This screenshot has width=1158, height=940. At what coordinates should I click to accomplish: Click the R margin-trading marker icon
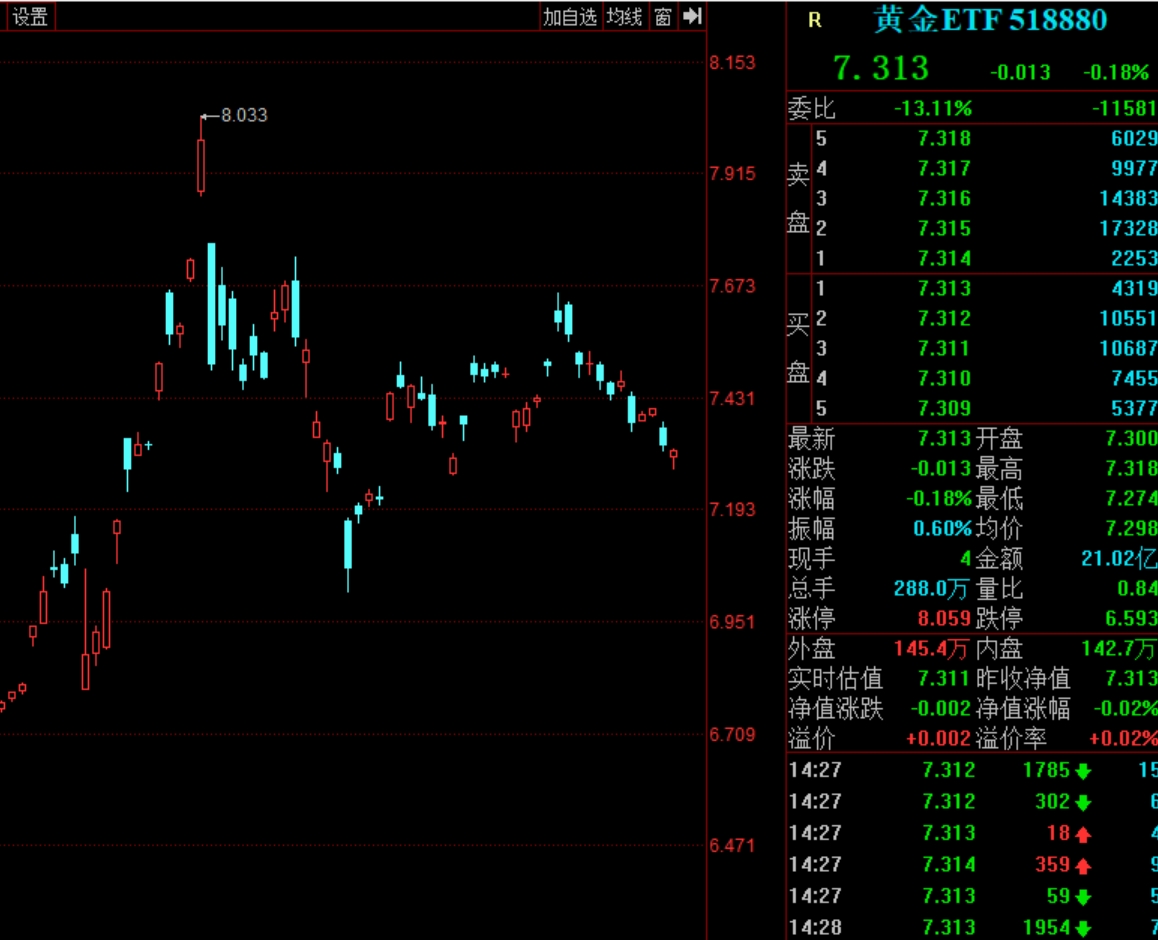[x=815, y=20]
